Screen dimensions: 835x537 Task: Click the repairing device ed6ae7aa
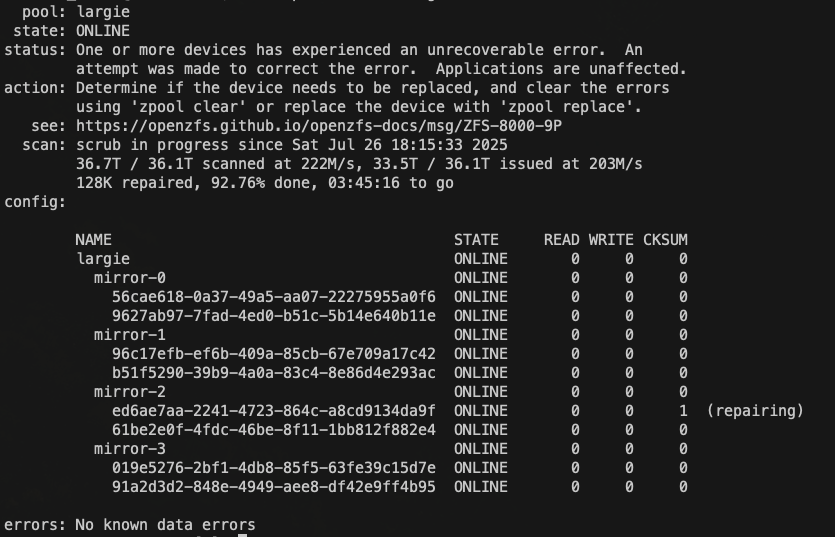click(273, 411)
